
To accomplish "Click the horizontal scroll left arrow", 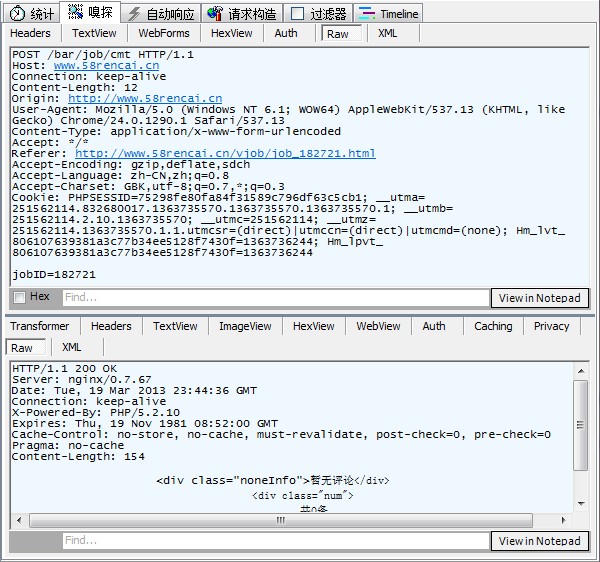I will [x=19, y=520].
